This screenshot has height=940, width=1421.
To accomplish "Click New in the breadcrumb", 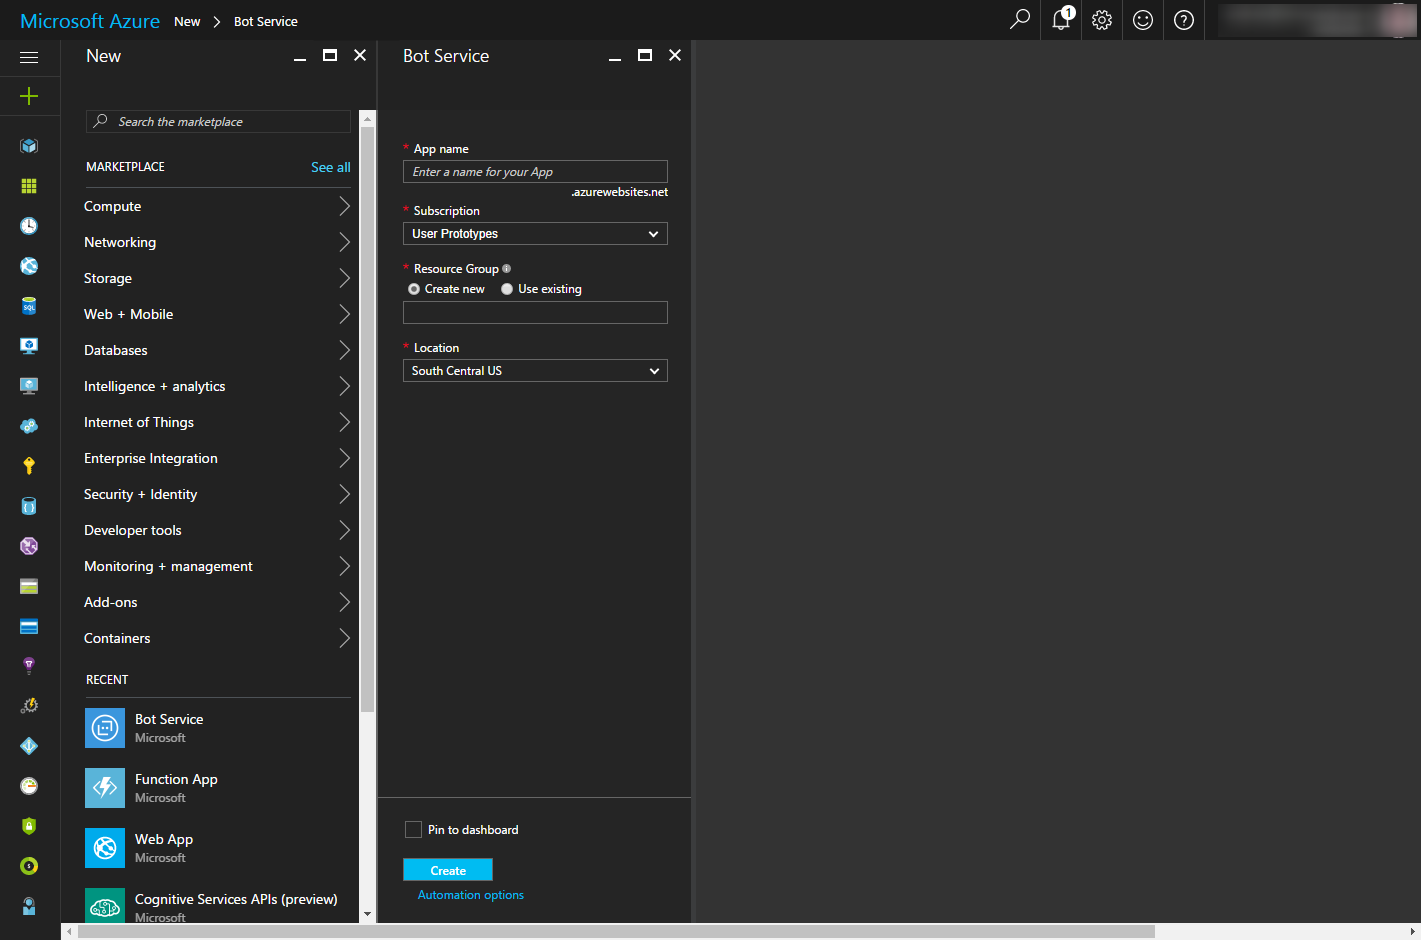I will [x=187, y=21].
